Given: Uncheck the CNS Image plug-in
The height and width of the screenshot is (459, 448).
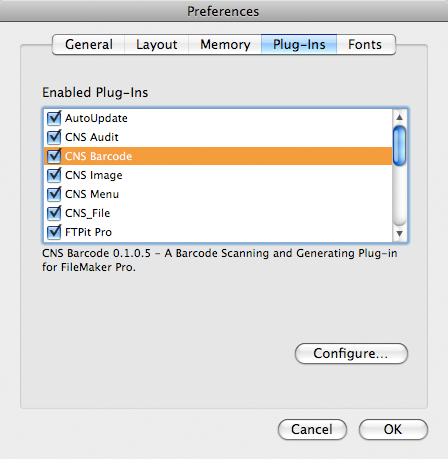Looking at the screenshot, I should 54,175.
